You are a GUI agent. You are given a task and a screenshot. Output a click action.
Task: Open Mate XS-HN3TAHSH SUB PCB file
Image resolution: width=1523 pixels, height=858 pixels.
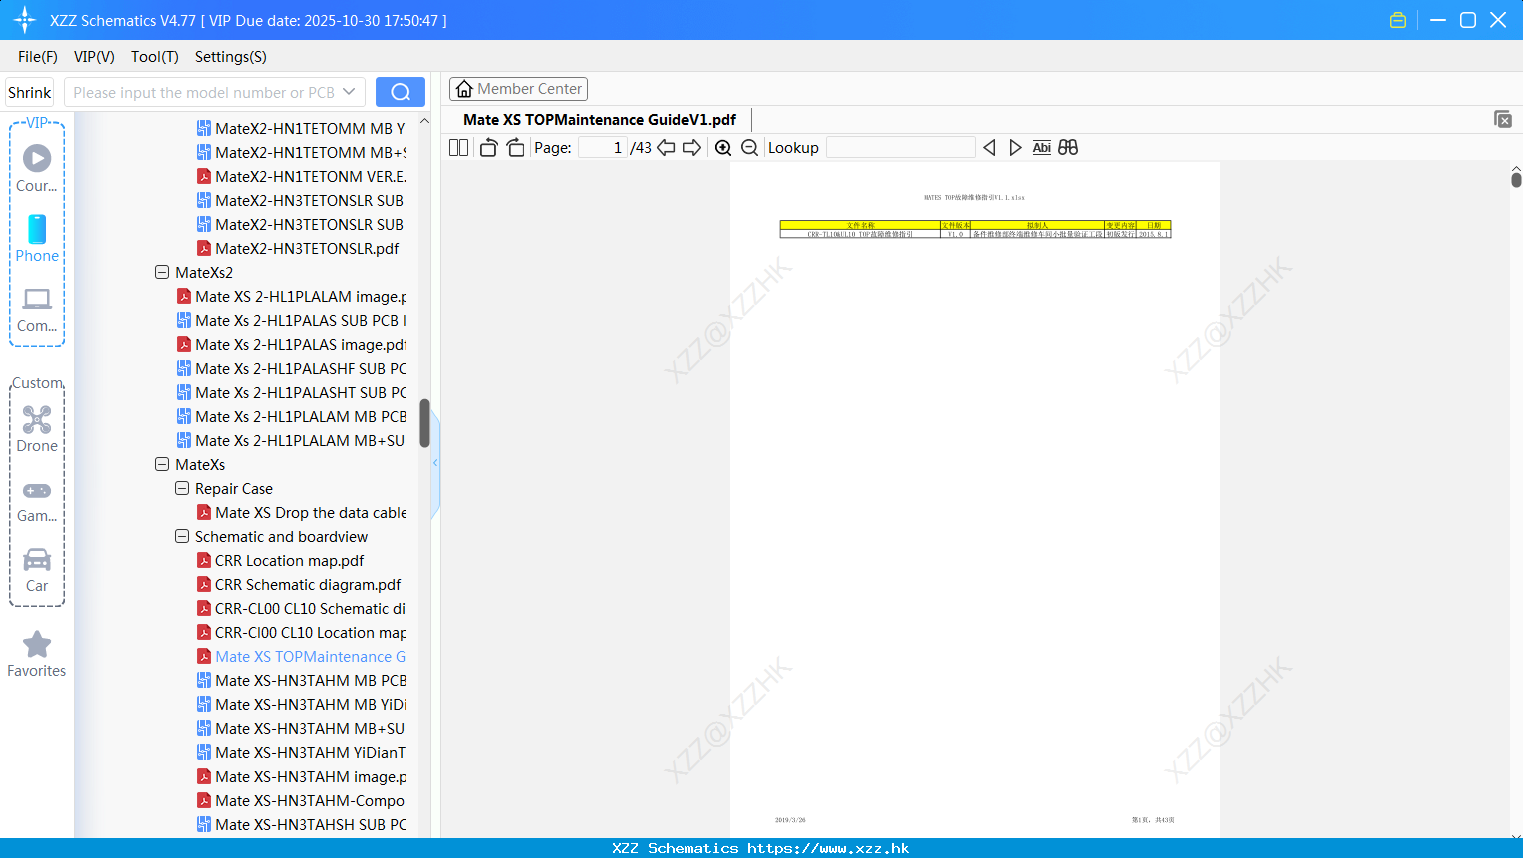pyautogui.click(x=301, y=825)
